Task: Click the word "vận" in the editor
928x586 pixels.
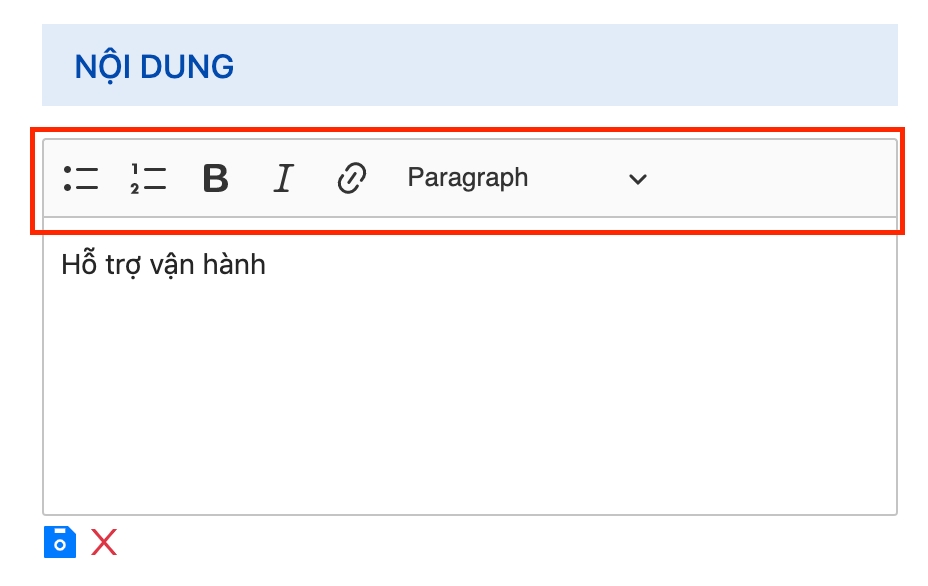Action: tap(175, 266)
